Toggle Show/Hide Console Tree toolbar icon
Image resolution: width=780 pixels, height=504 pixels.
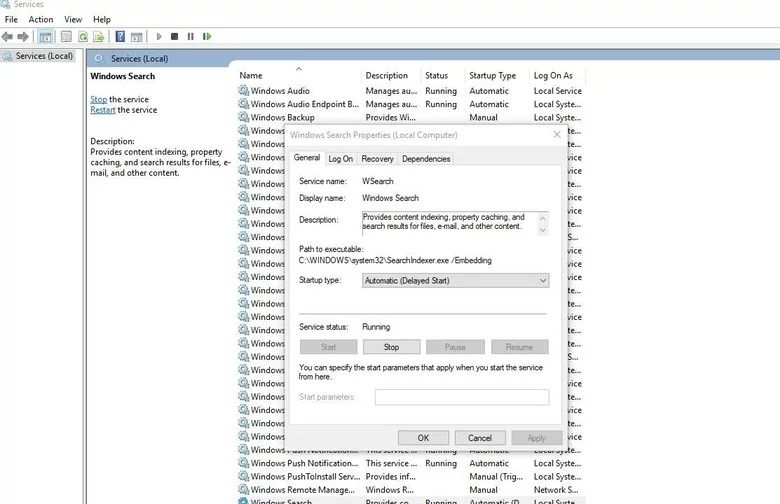(x=45, y=37)
